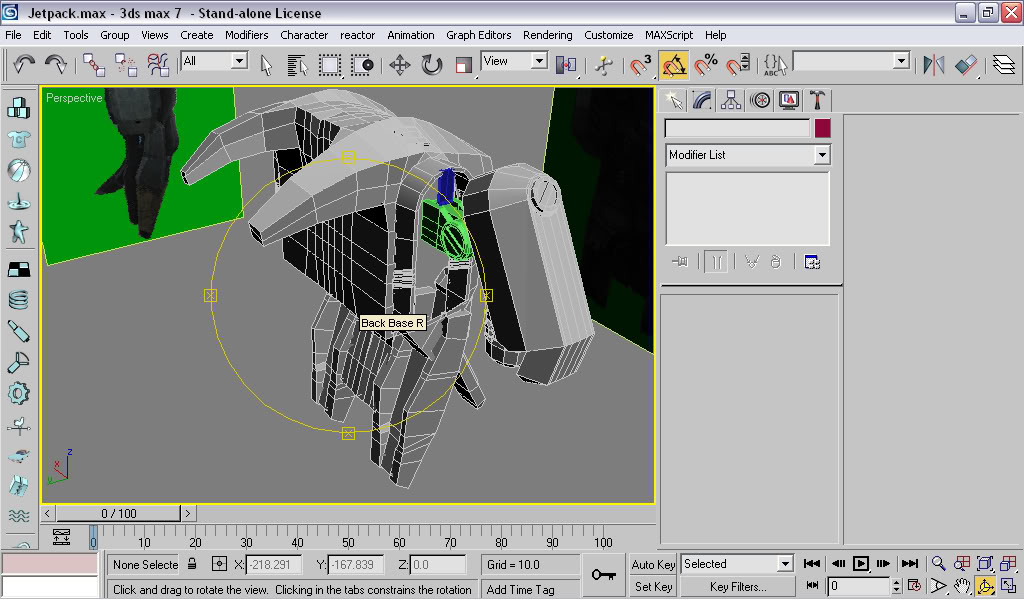Click the Undo arrow in the toolbar
This screenshot has height=600, width=1024.
pos(24,65)
